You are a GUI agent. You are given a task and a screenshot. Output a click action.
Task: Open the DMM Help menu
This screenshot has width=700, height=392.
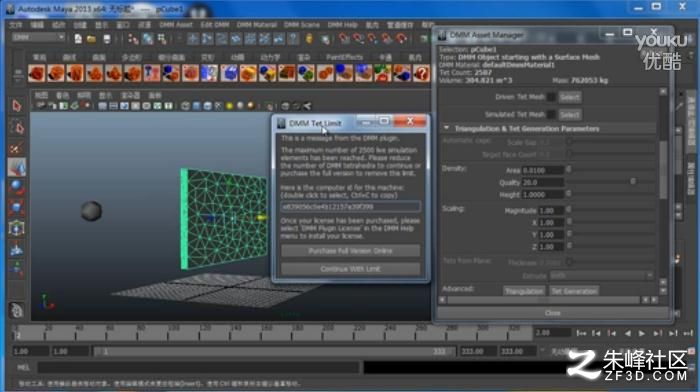[342, 25]
